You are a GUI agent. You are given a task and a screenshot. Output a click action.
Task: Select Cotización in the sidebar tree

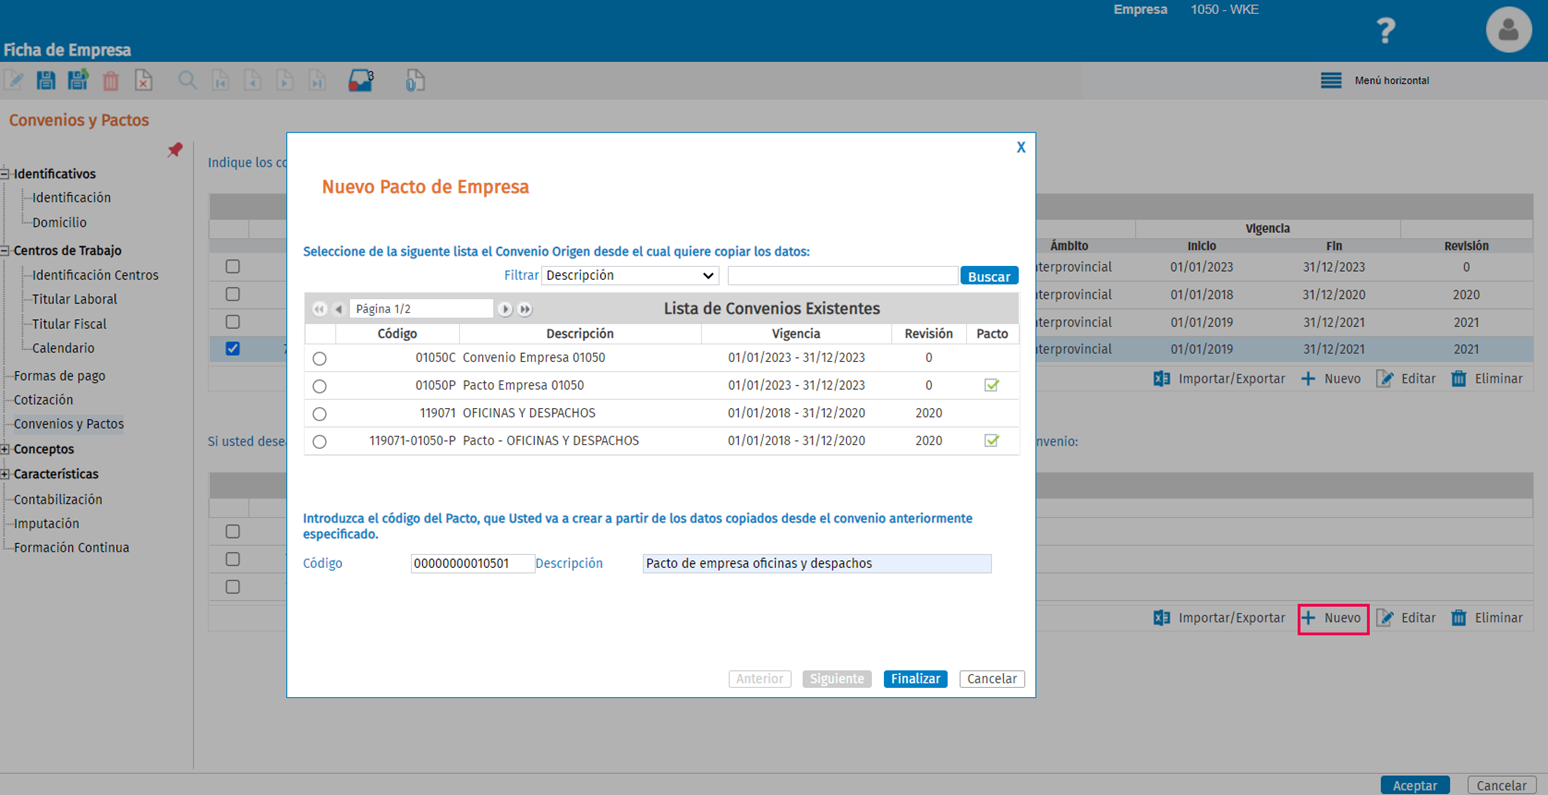pos(43,400)
